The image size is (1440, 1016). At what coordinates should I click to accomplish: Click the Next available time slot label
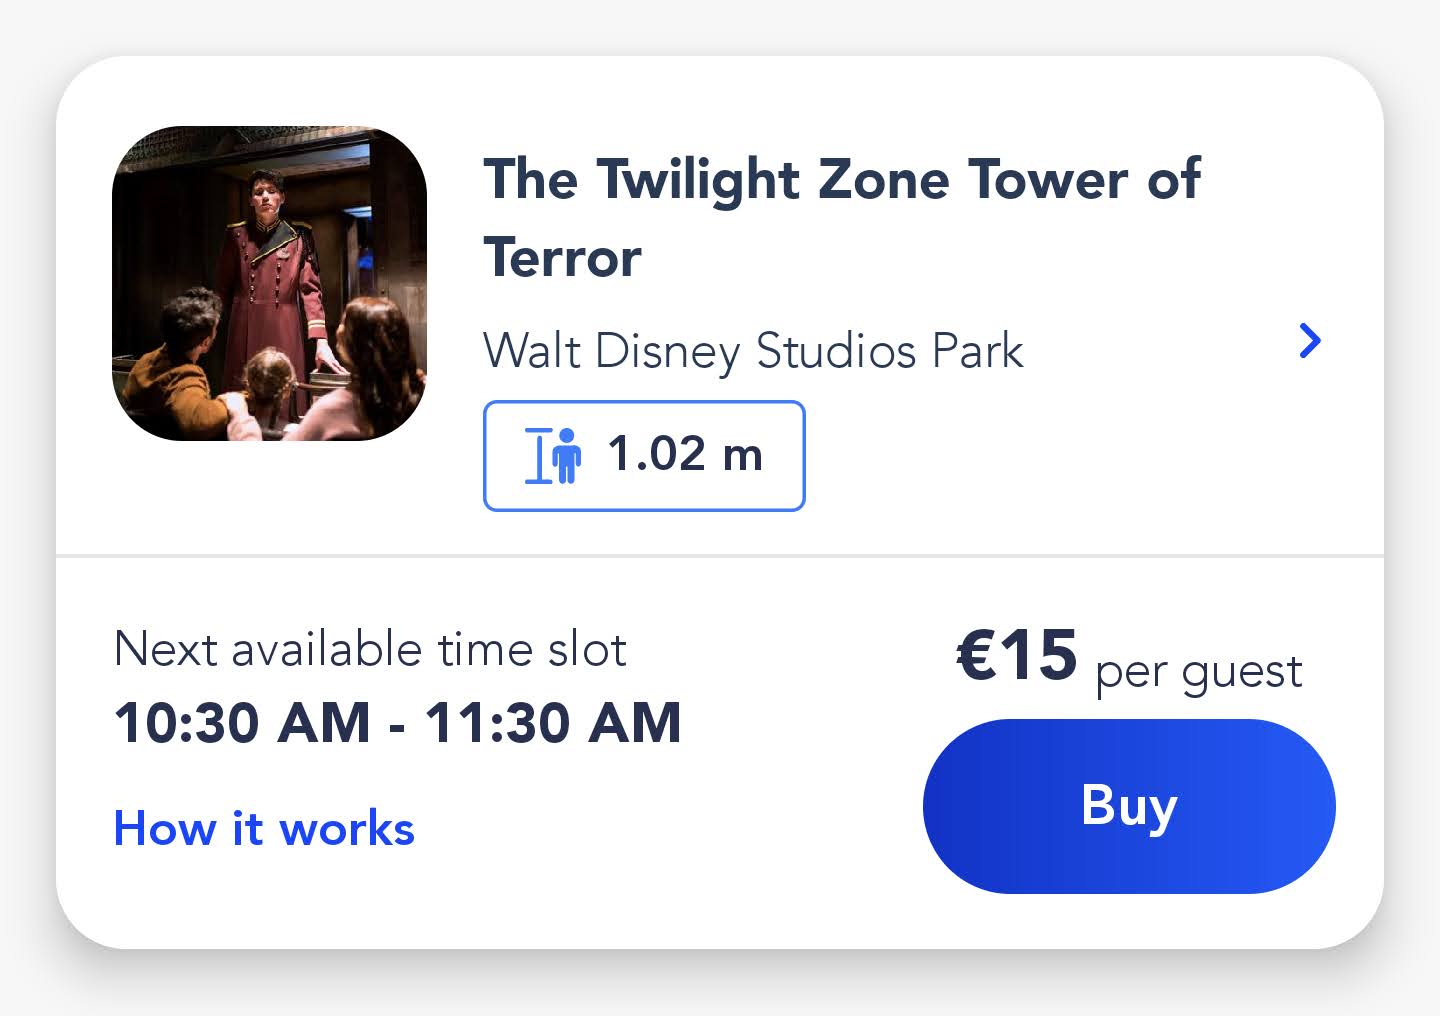(370, 649)
